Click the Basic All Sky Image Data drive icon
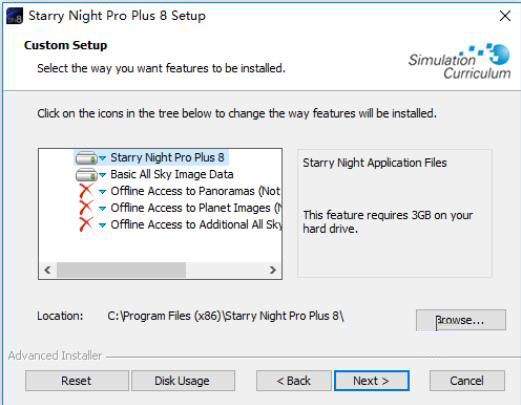521x405 pixels. 86,175
